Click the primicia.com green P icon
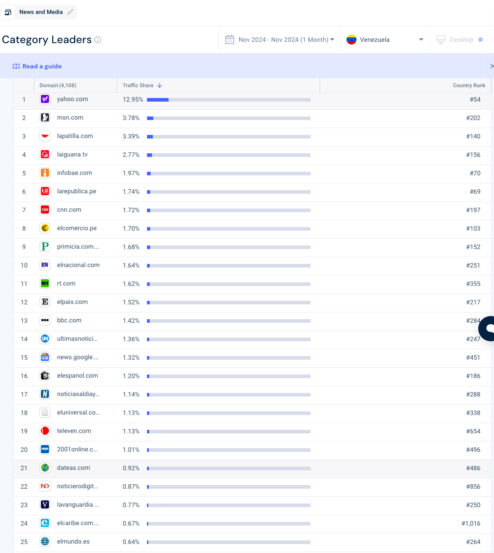Viewport: 494px width, 553px height. [45, 247]
